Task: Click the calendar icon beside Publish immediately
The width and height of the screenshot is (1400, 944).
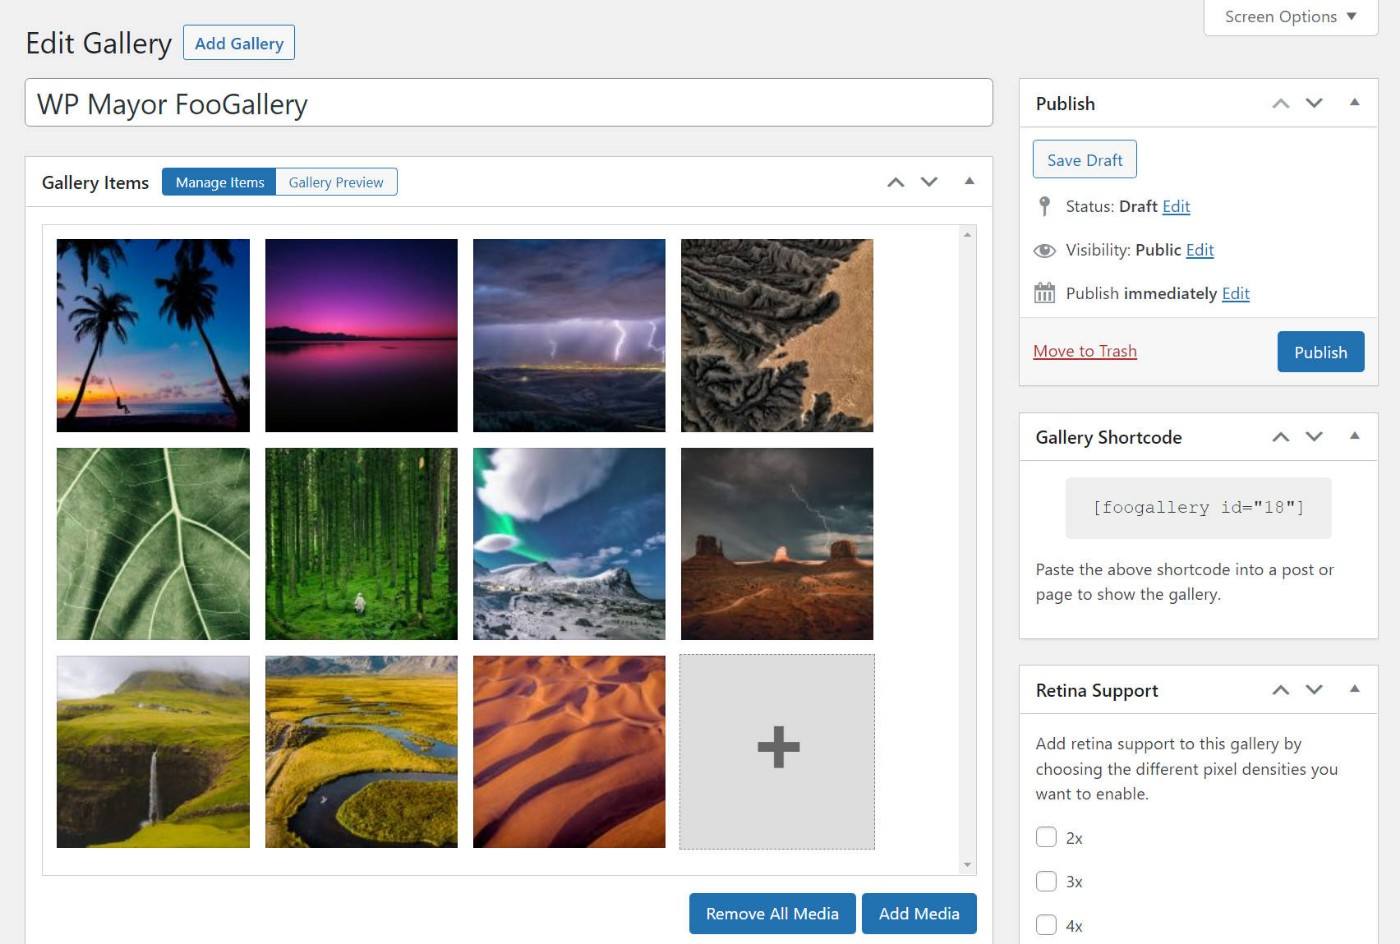Action: (x=1044, y=293)
